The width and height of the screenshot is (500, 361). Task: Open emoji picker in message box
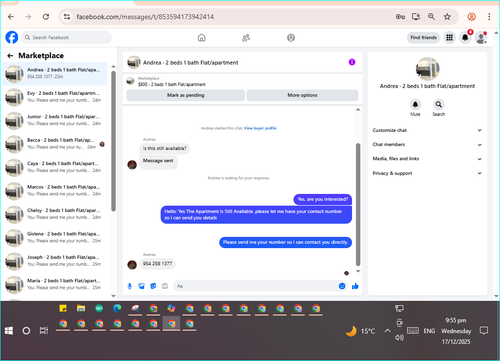click(342, 286)
